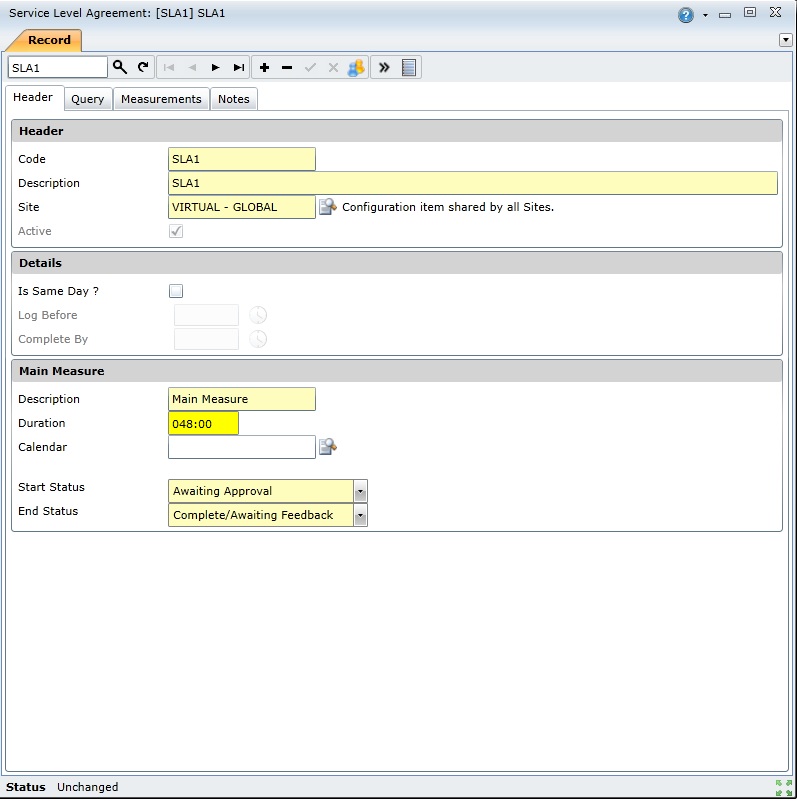Click the header Description field
The image size is (797, 801).
click(x=473, y=183)
